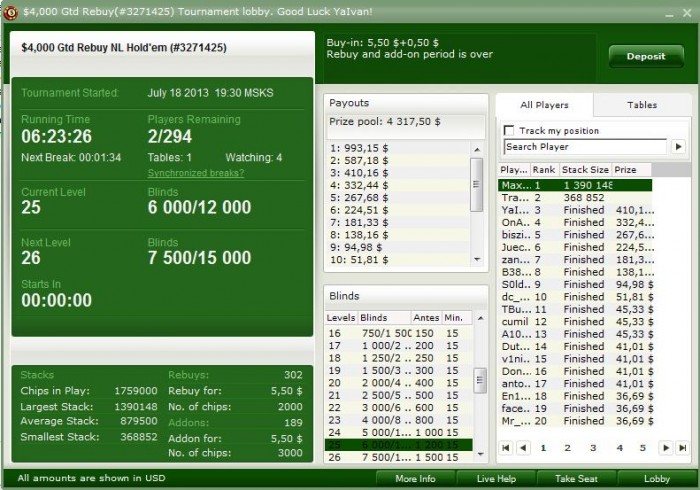Viewport: 700px width, 490px height.
Task: Click the blinds table scroll up arrow
Action: (x=480, y=318)
